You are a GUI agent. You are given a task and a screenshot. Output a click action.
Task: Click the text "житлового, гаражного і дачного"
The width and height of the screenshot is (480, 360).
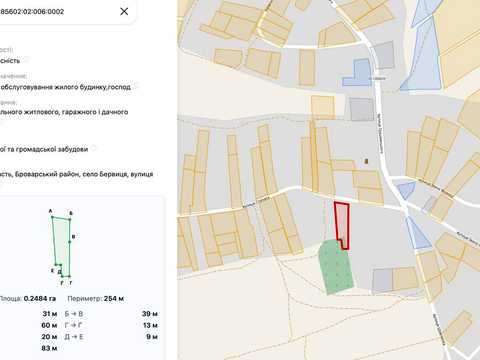click(79, 112)
